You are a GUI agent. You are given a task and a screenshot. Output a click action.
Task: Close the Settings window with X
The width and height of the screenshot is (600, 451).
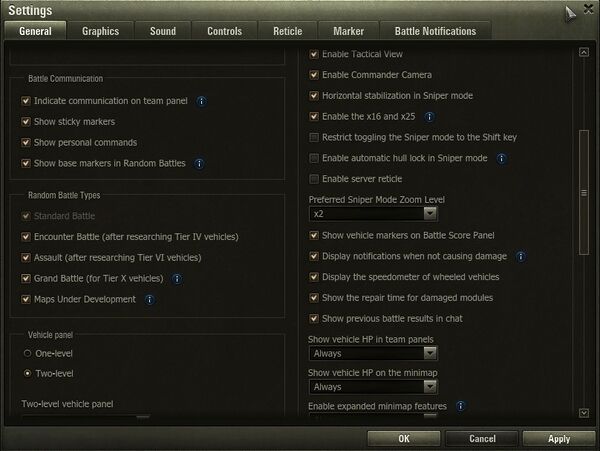pyautogui.click(x=589, y=9)
